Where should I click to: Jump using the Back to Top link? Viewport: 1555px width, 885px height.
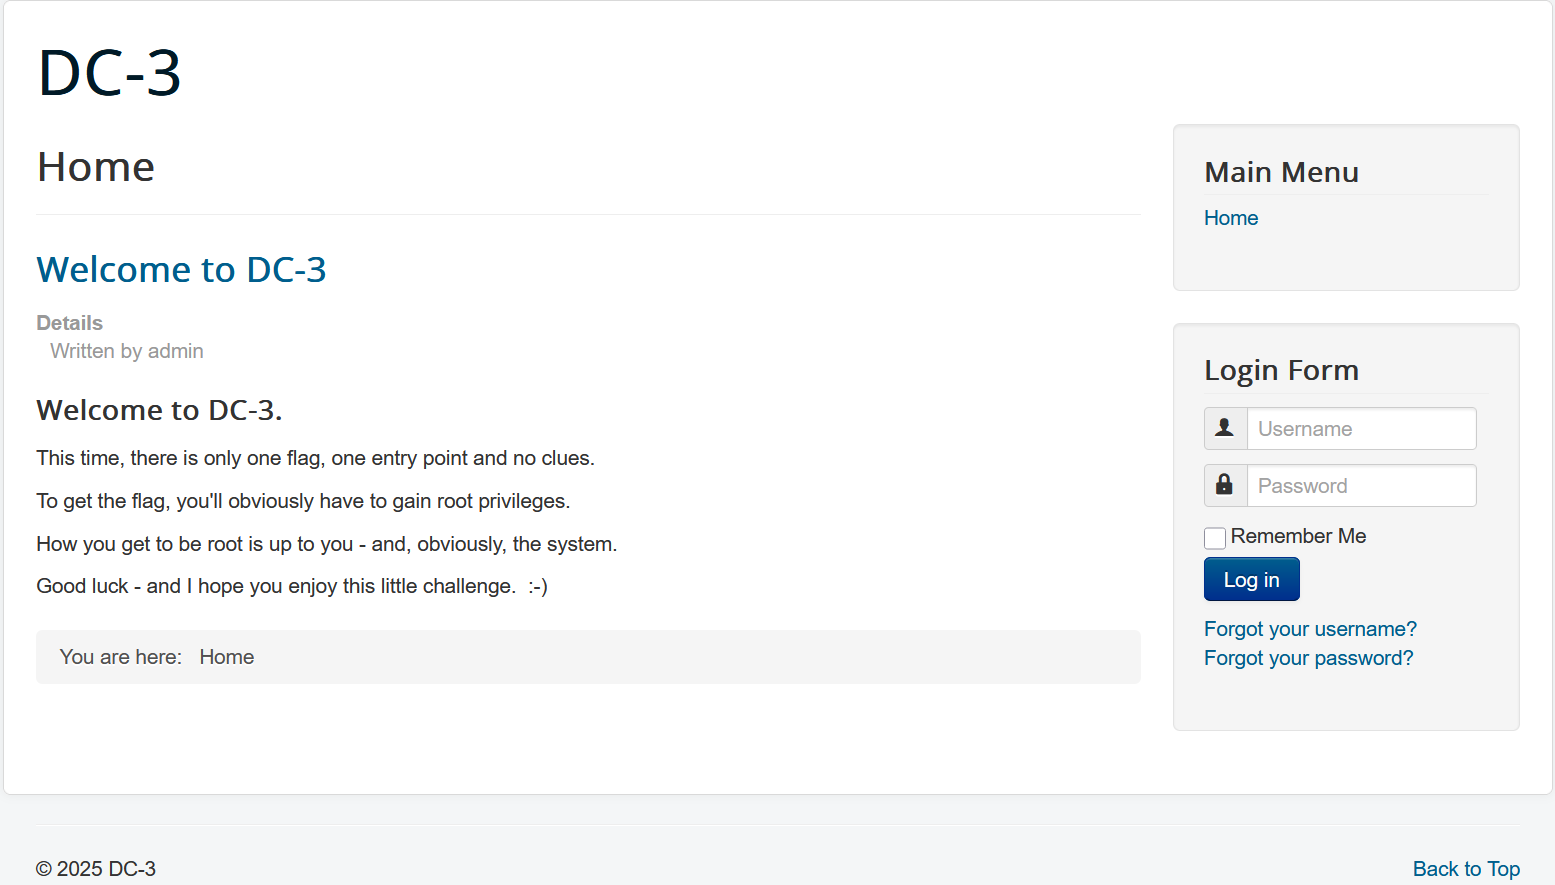1466,869
